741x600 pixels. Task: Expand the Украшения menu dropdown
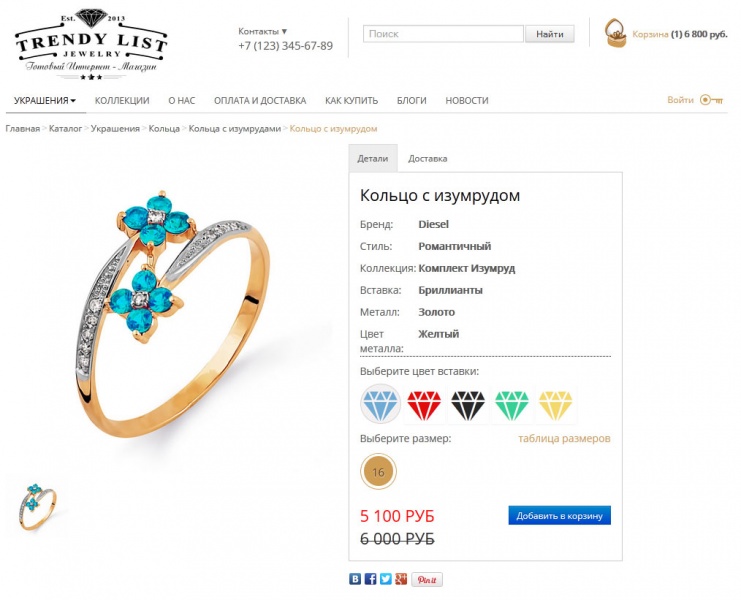(45, 101)
